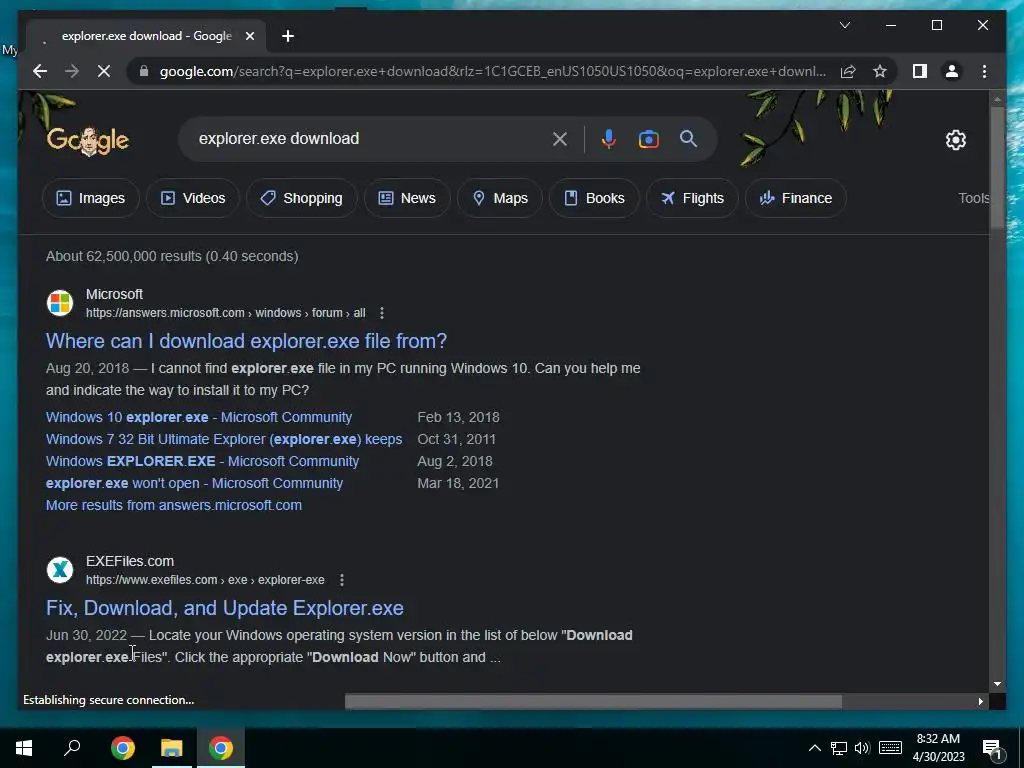Open Google quick settings gear
The width and height of the screenshot is (1024, 768).
point(955,139)
